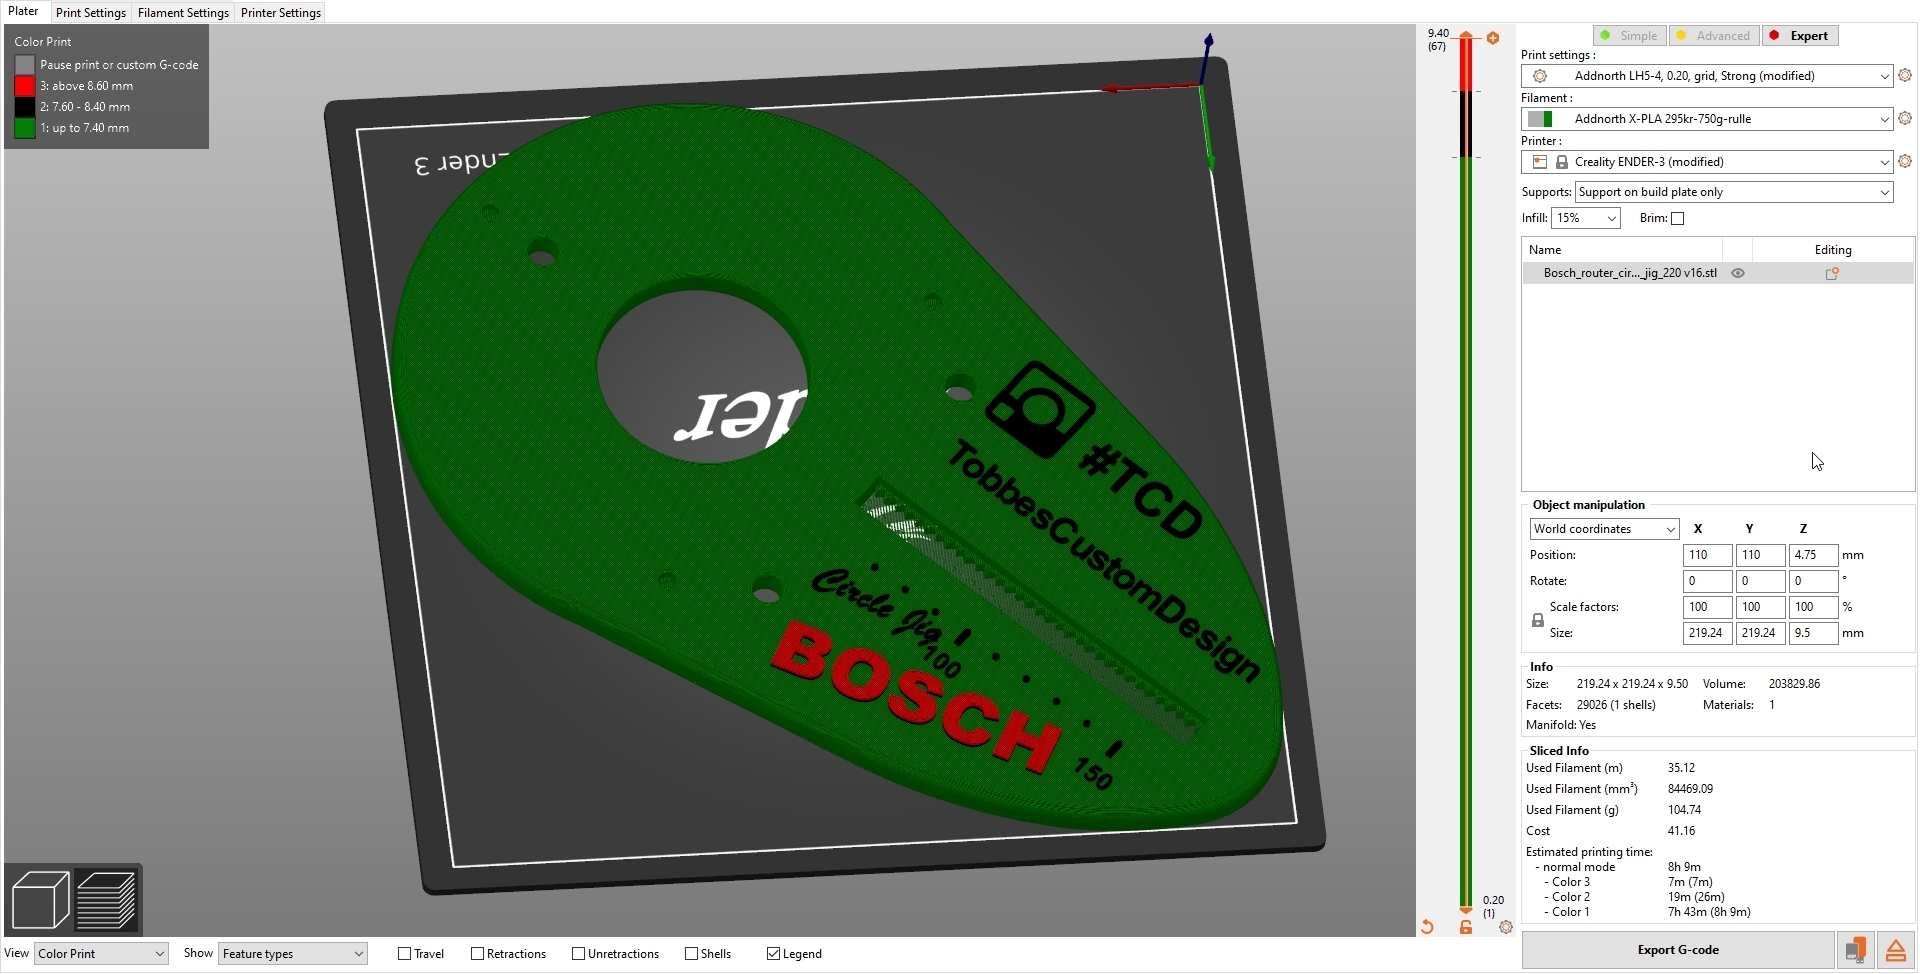This screenshot has width=1920, height=974.
Task: Open the layer slider settings cog
Action: tap(1506, 927)
